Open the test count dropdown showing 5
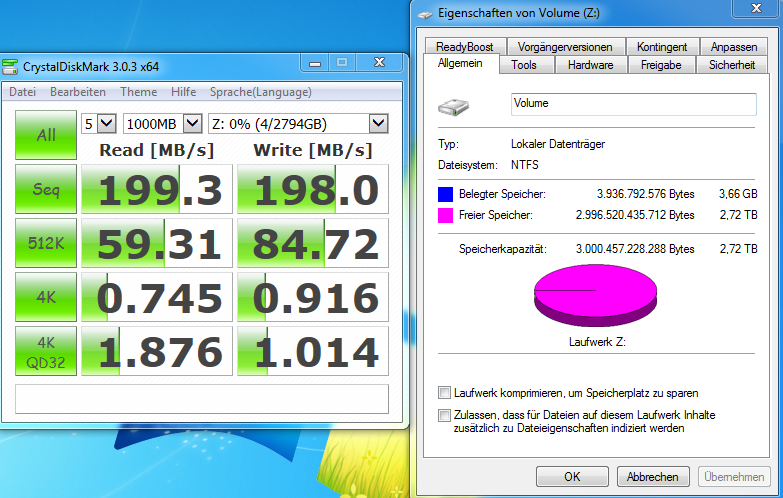783x498 pixels. point(99,123)
